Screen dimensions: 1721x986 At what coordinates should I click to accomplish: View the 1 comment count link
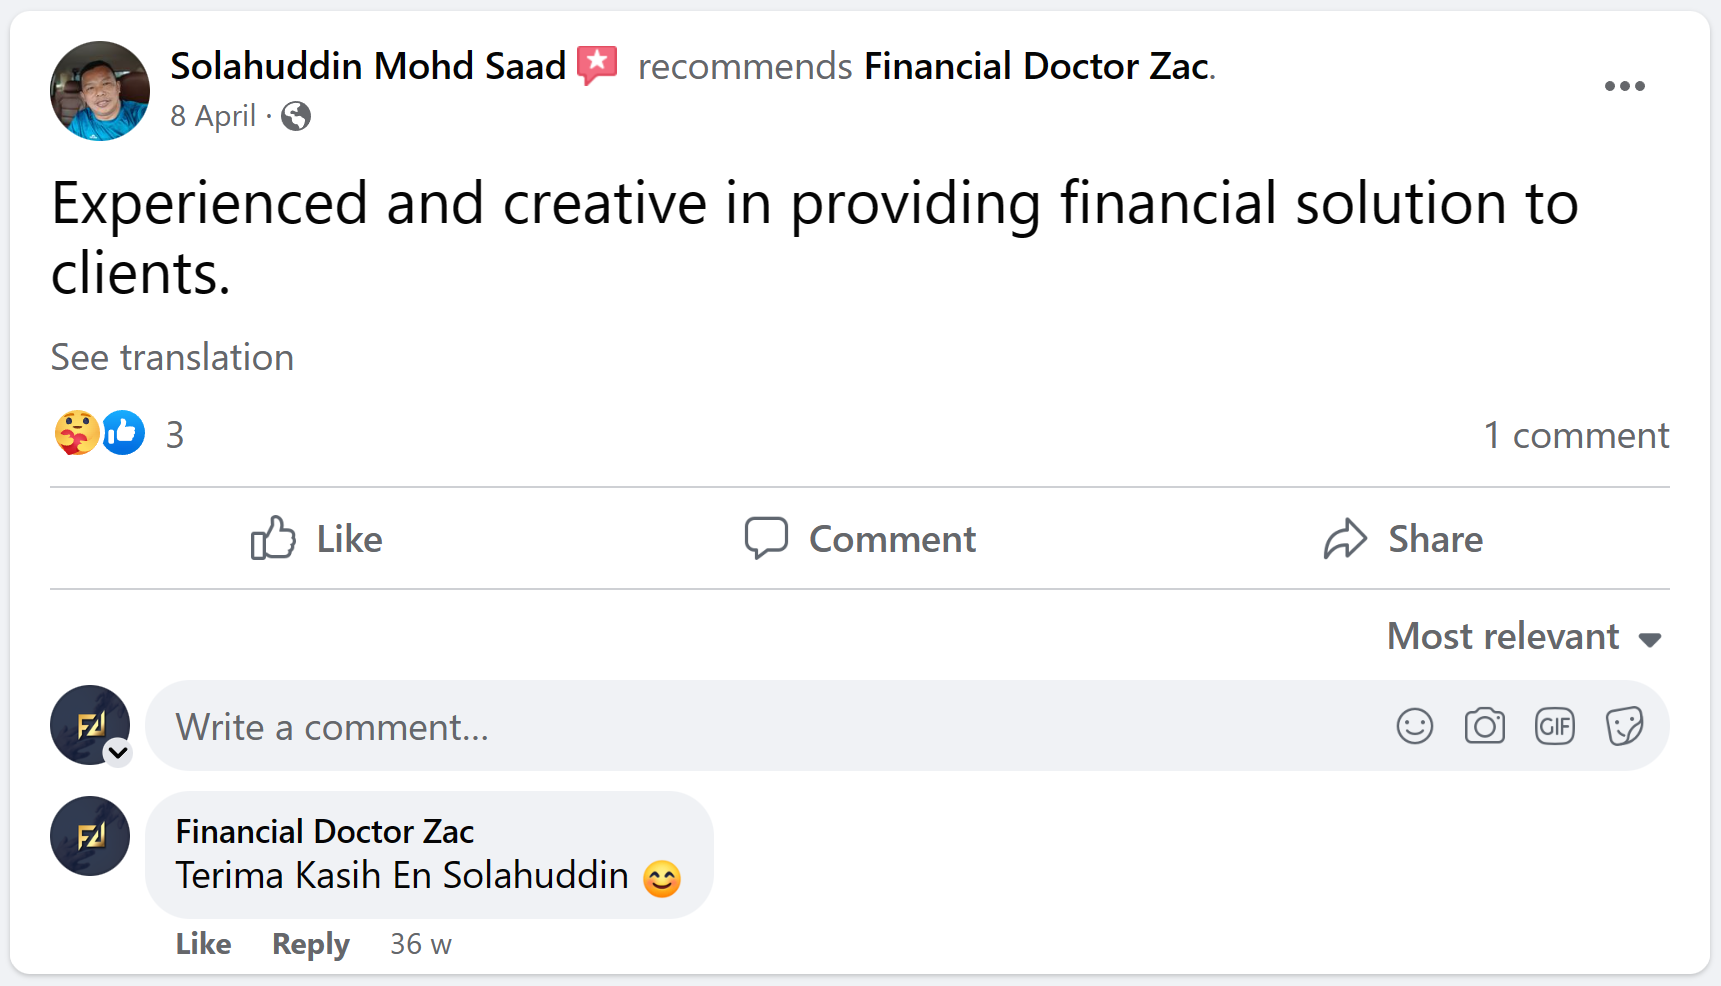(x=1576, y=435)
